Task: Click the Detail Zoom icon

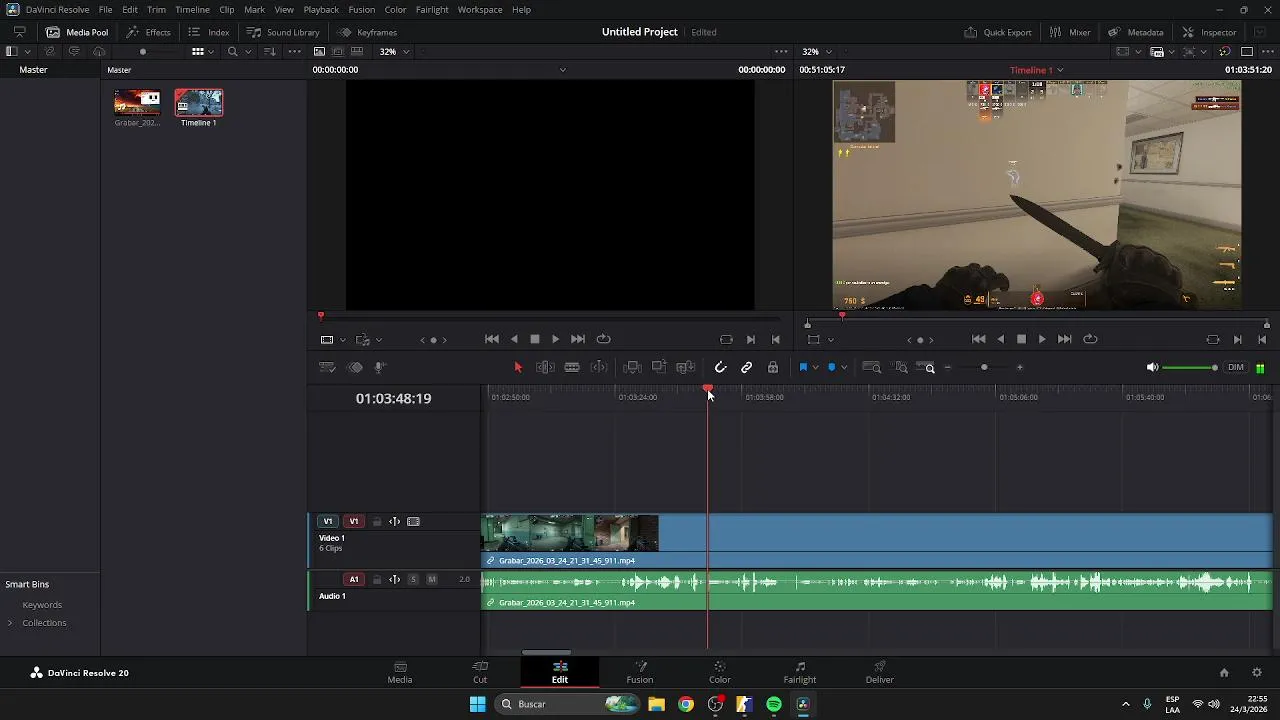Action: tap(901, 367)
